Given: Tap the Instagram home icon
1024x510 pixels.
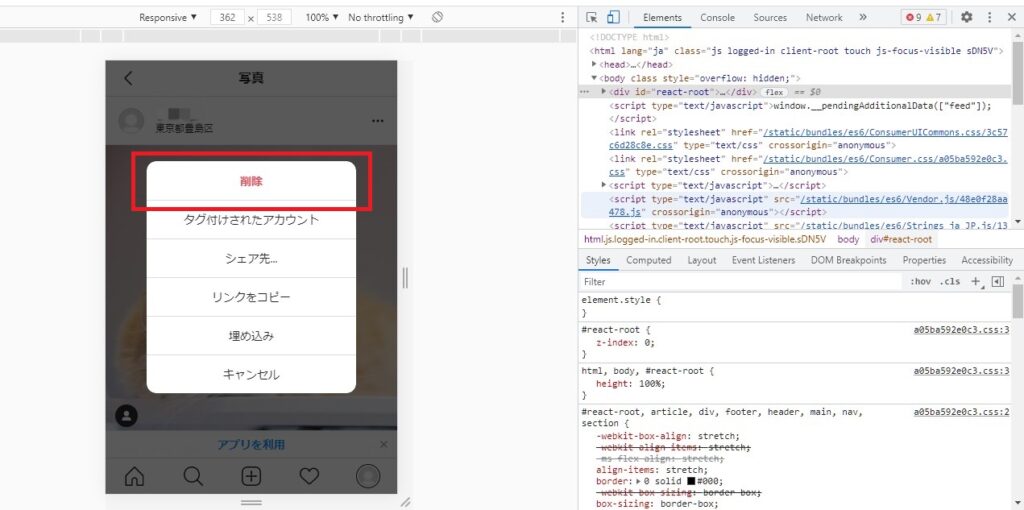Looking at the screenshot, I should pos(134,476).
